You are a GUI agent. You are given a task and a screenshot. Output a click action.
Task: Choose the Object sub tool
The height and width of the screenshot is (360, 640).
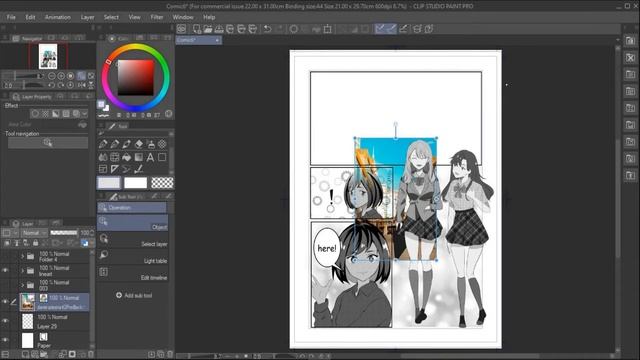(133, 223)
